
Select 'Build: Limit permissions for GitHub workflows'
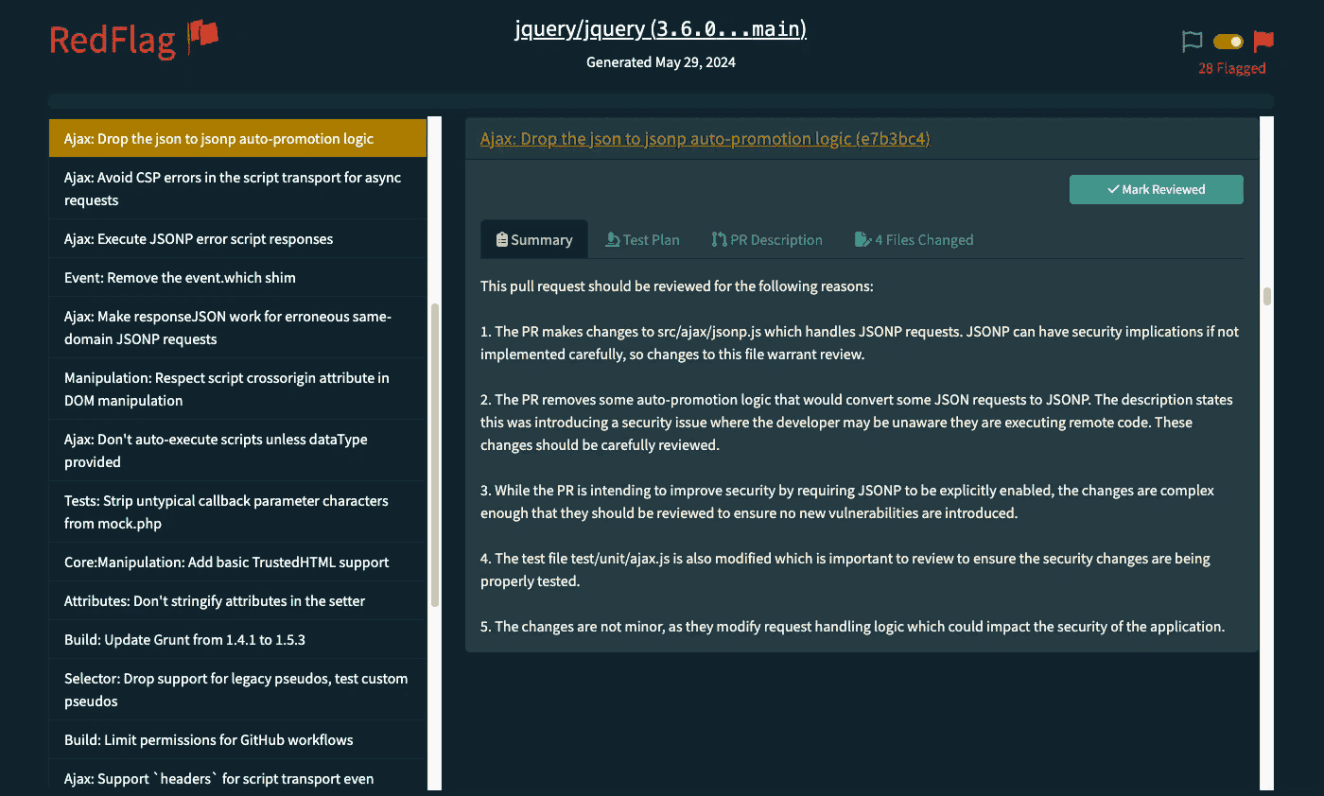[x=208, y=740]
